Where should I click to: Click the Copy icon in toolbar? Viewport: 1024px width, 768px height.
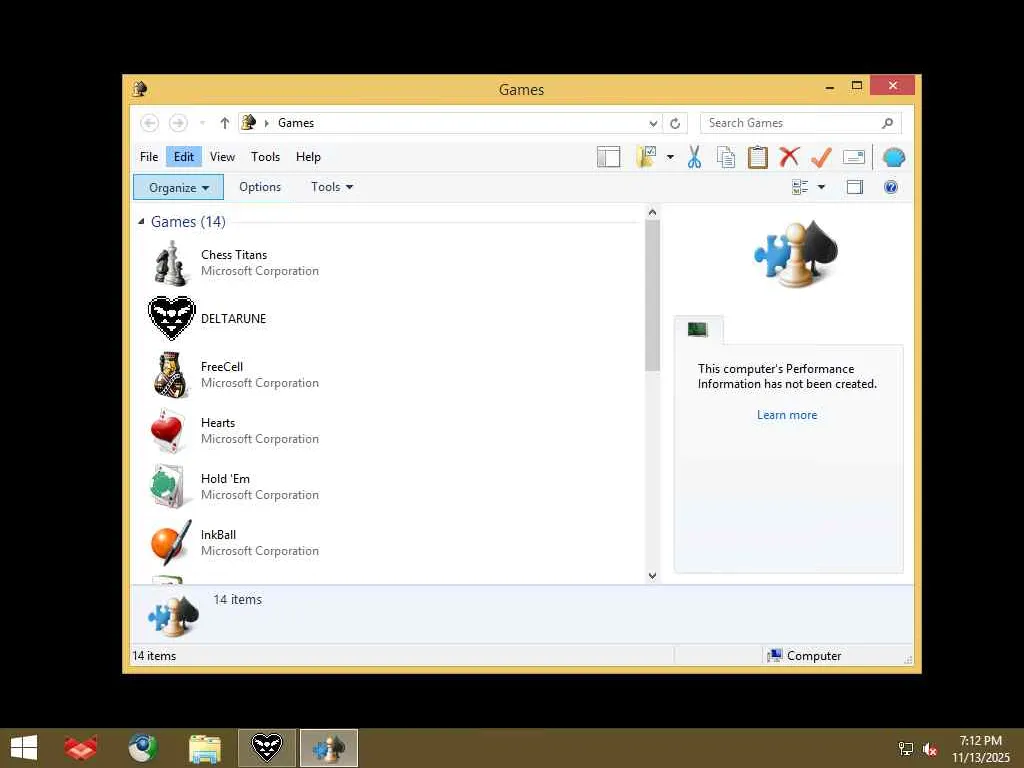(x=726, y=157)
